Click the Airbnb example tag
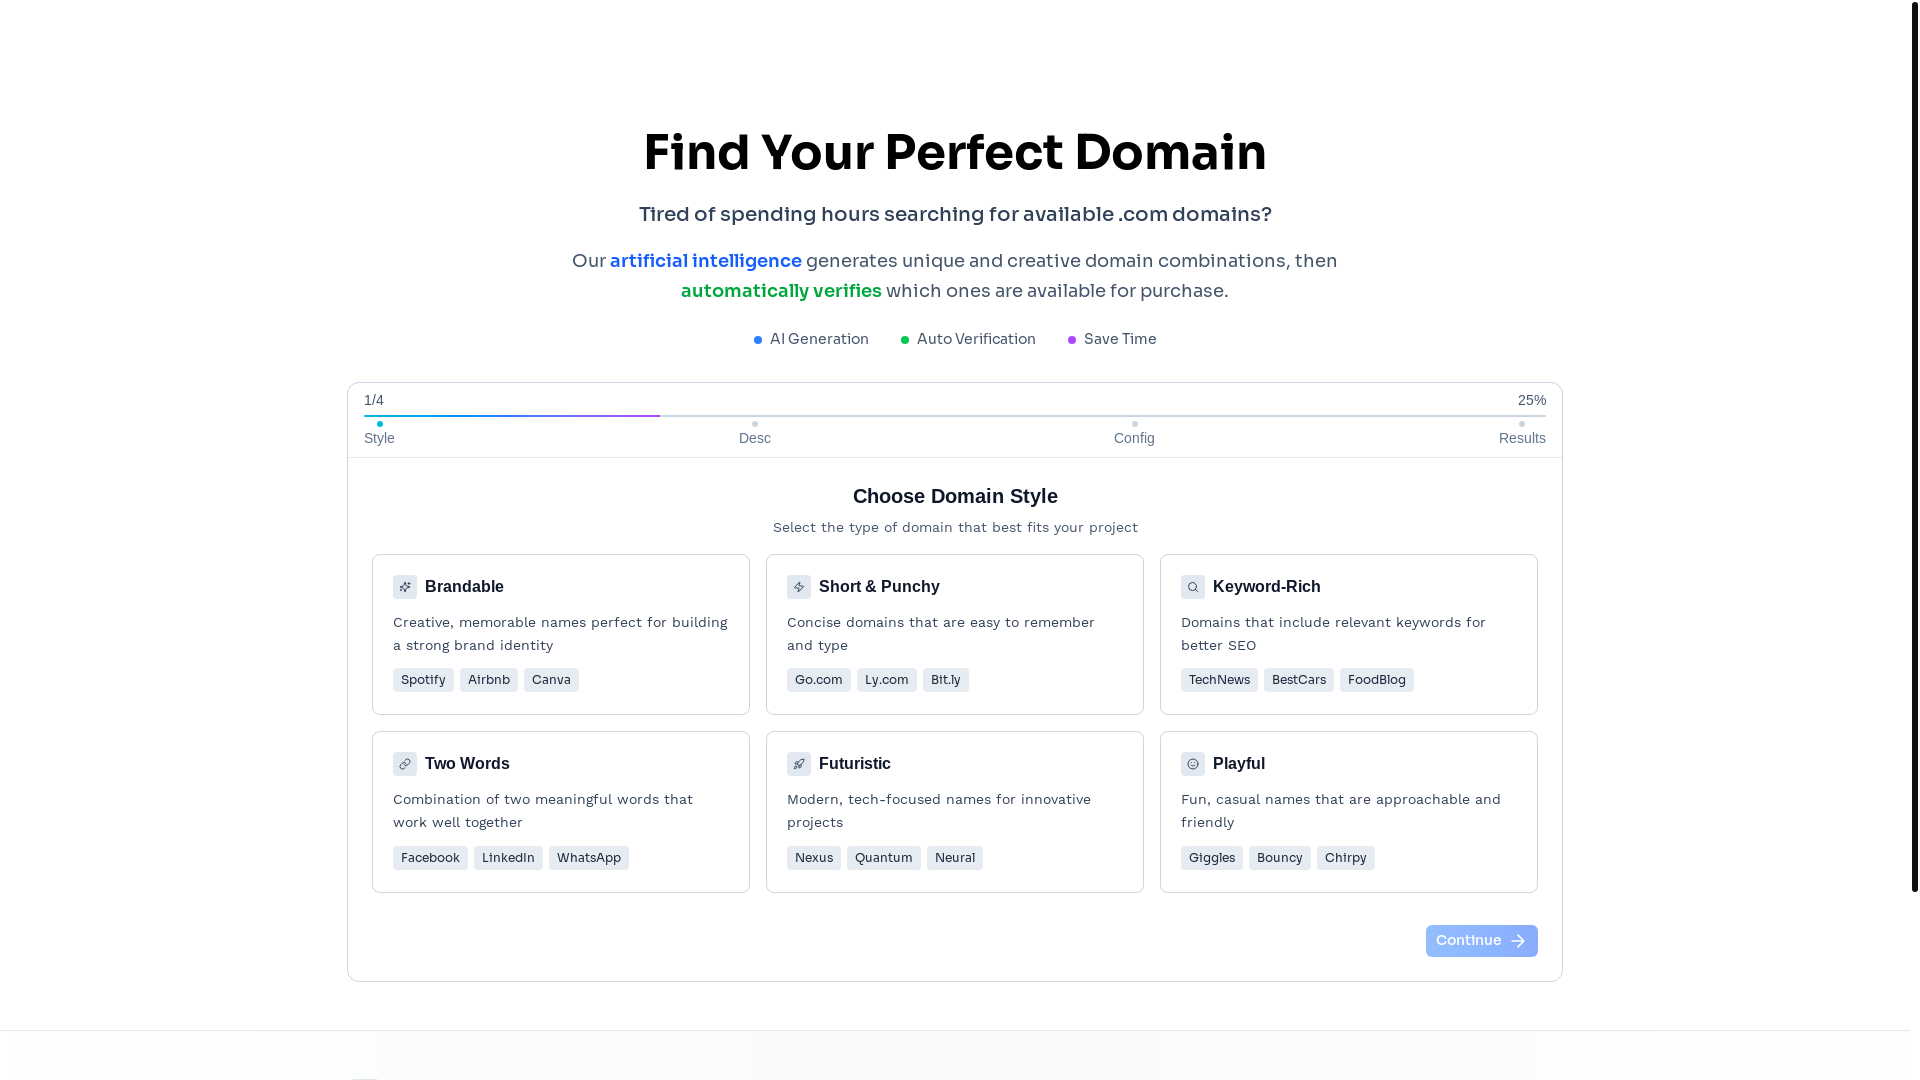1920x1080 pixels. pyautogui.click(x=489, y=680)
